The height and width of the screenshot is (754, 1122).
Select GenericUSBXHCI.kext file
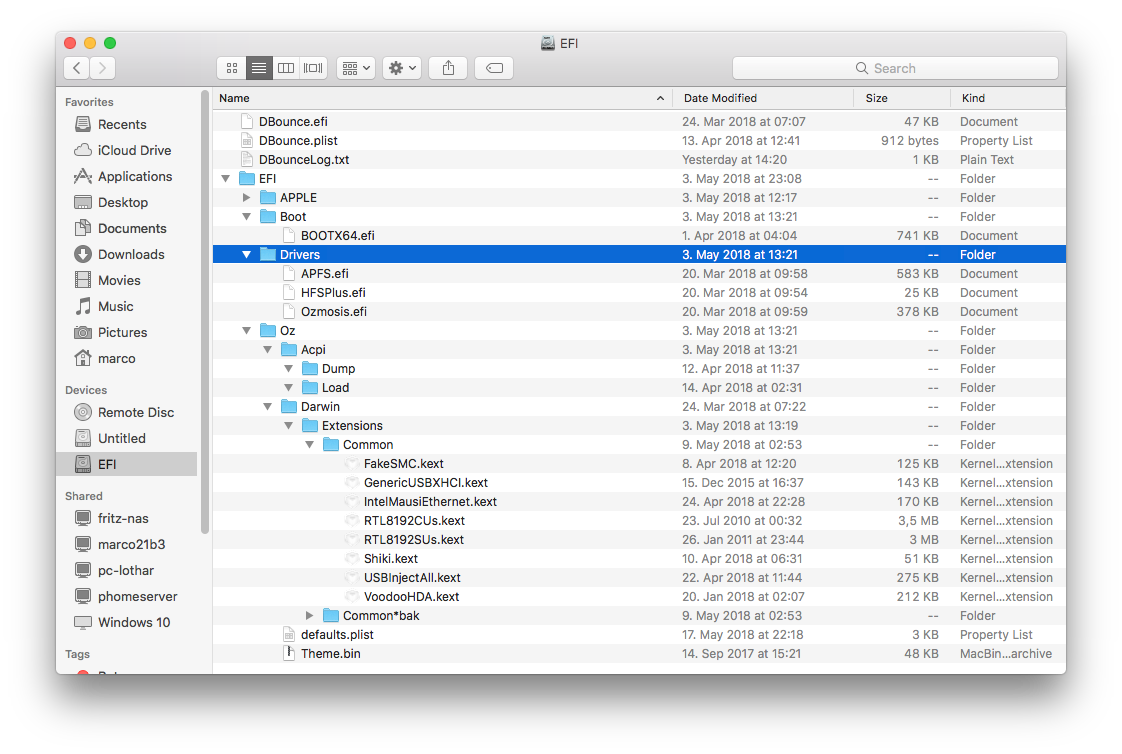point(639,483)
